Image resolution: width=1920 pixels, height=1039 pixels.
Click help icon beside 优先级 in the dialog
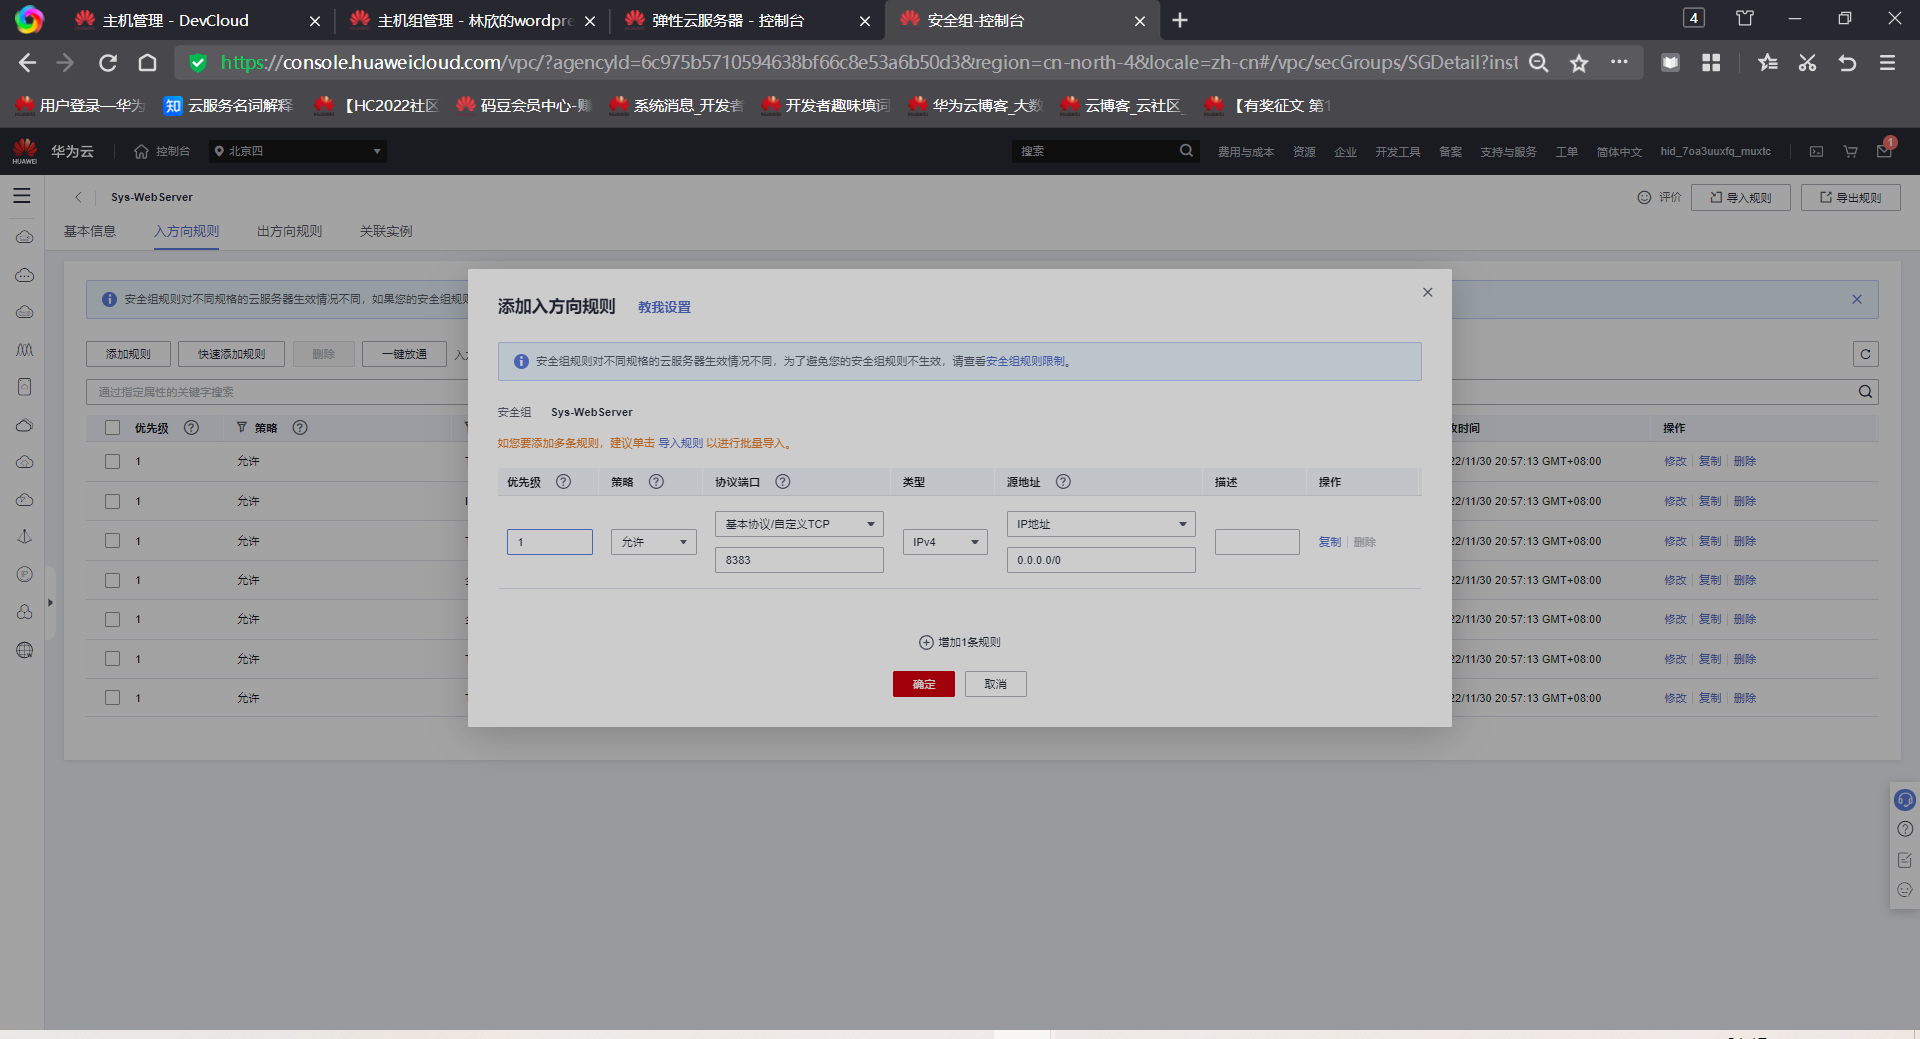point(563,481)
